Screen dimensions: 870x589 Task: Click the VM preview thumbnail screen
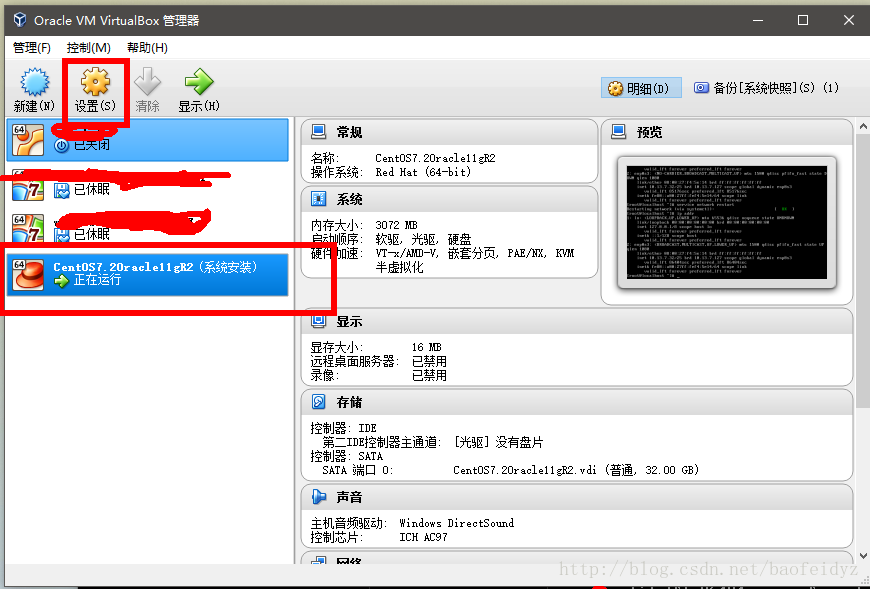727,222
